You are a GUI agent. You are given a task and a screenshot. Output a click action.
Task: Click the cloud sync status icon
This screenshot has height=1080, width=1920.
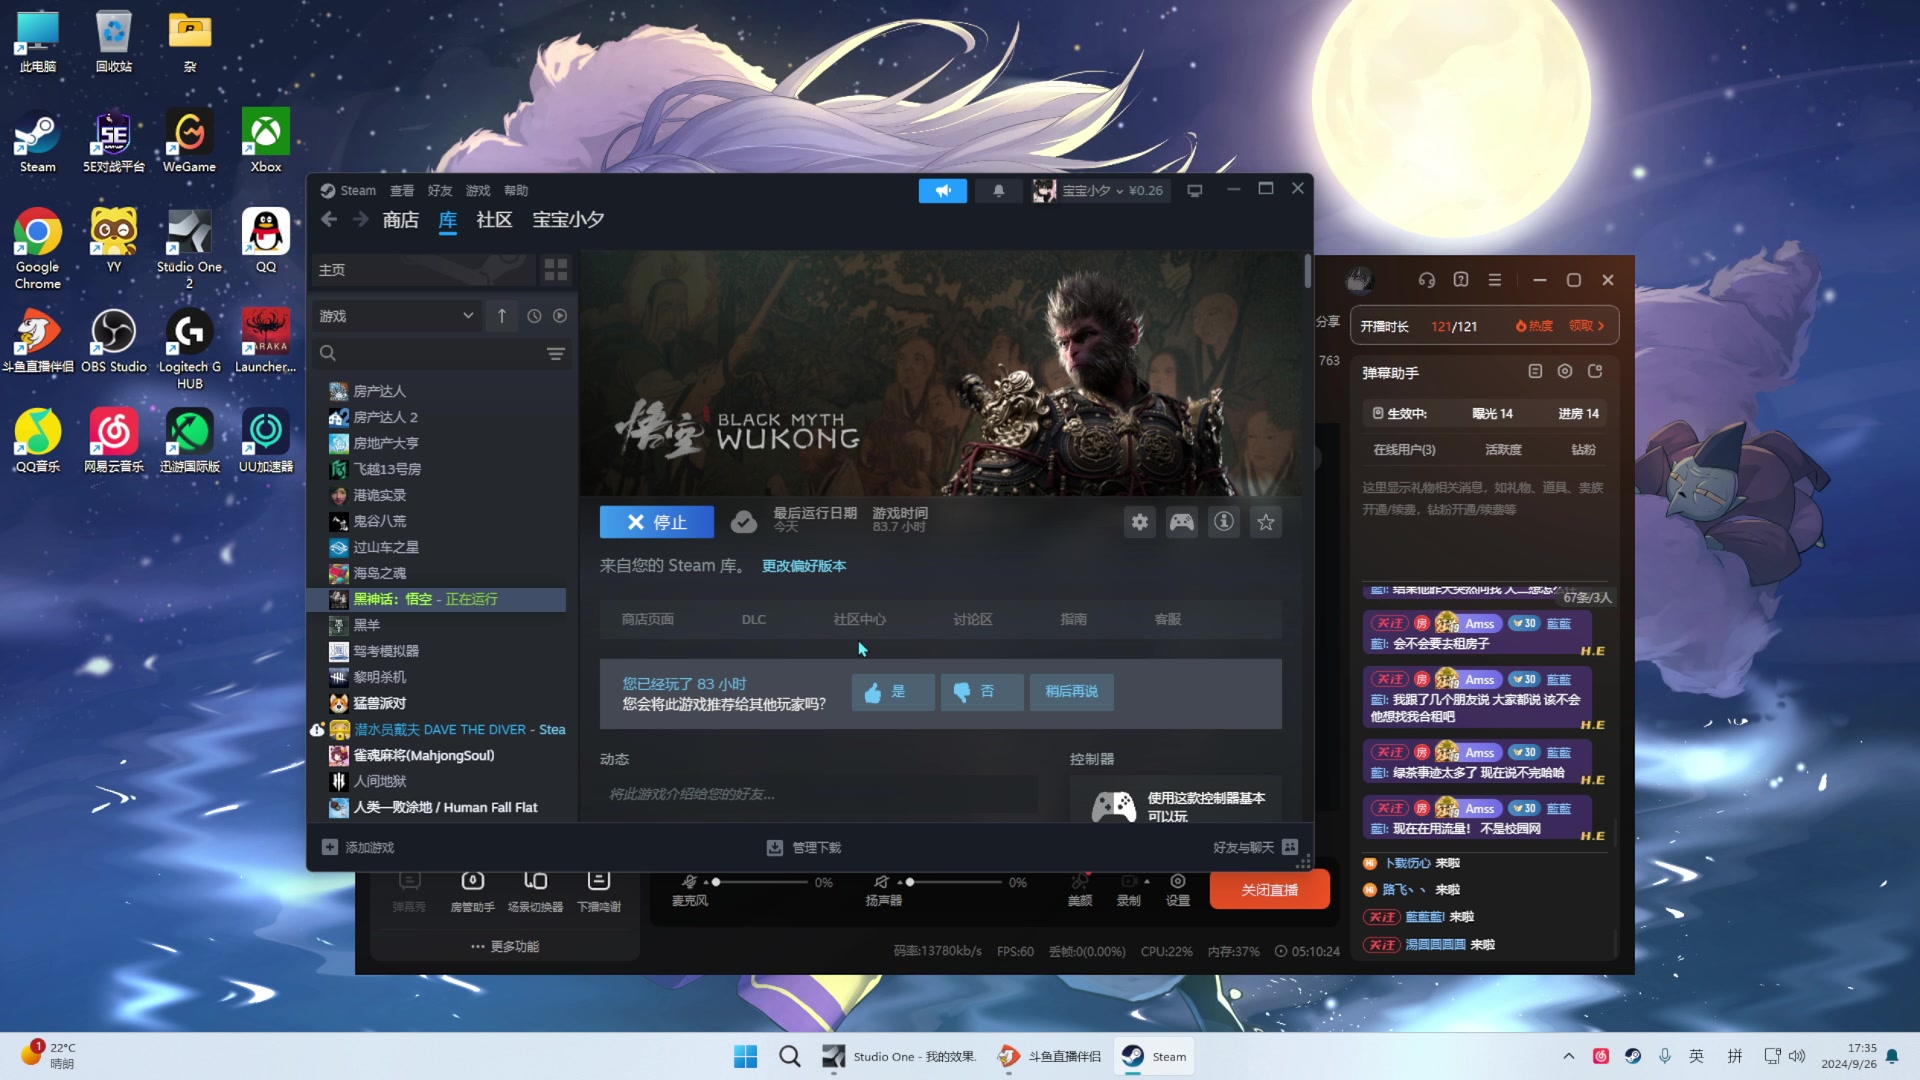click(x=743, y=522)
